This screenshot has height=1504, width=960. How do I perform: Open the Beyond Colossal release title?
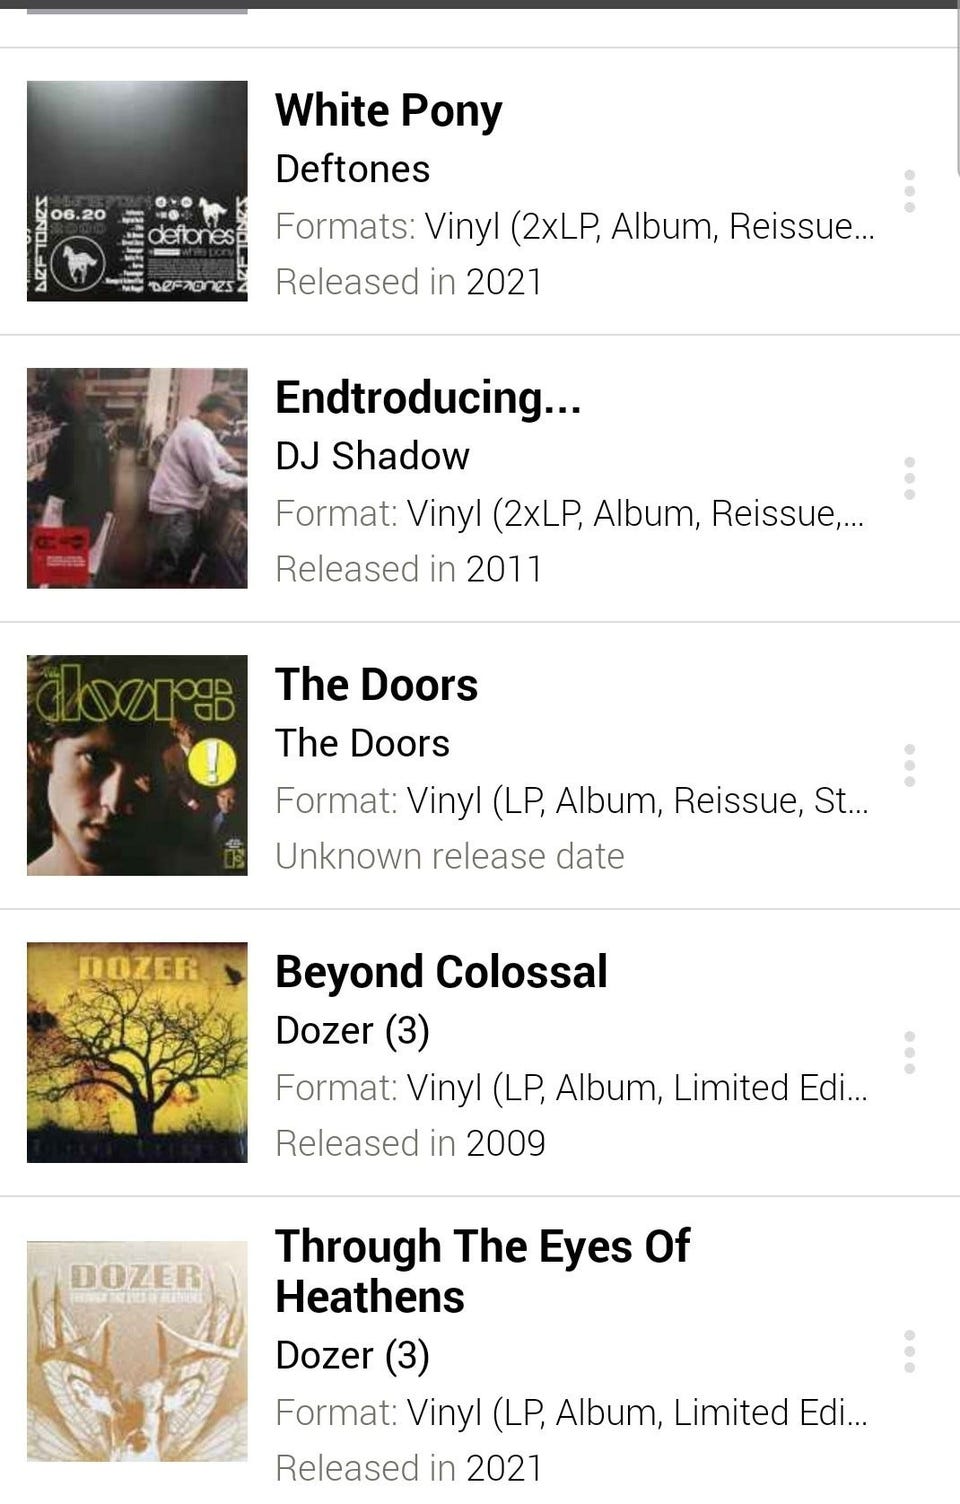[441, 972]
